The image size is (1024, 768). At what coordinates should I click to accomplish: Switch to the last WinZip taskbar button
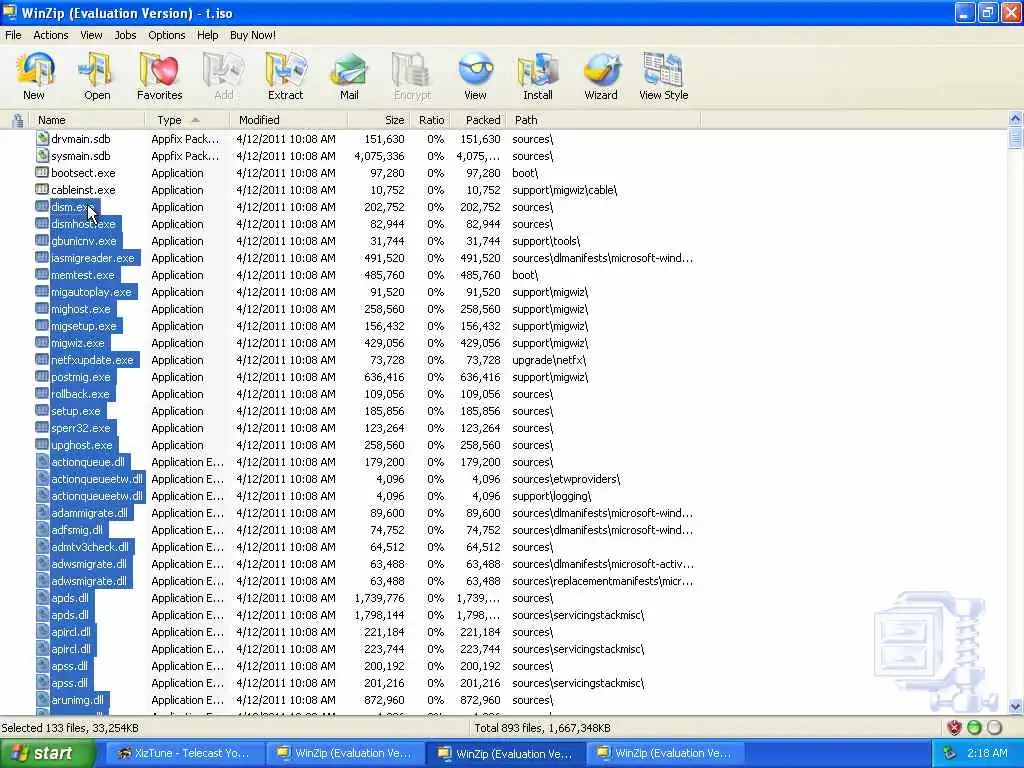coord(665,753)
